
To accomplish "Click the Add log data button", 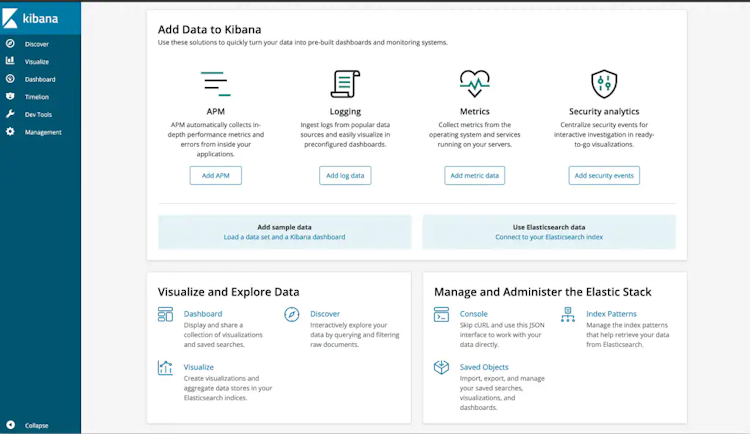I will (346, 176).
